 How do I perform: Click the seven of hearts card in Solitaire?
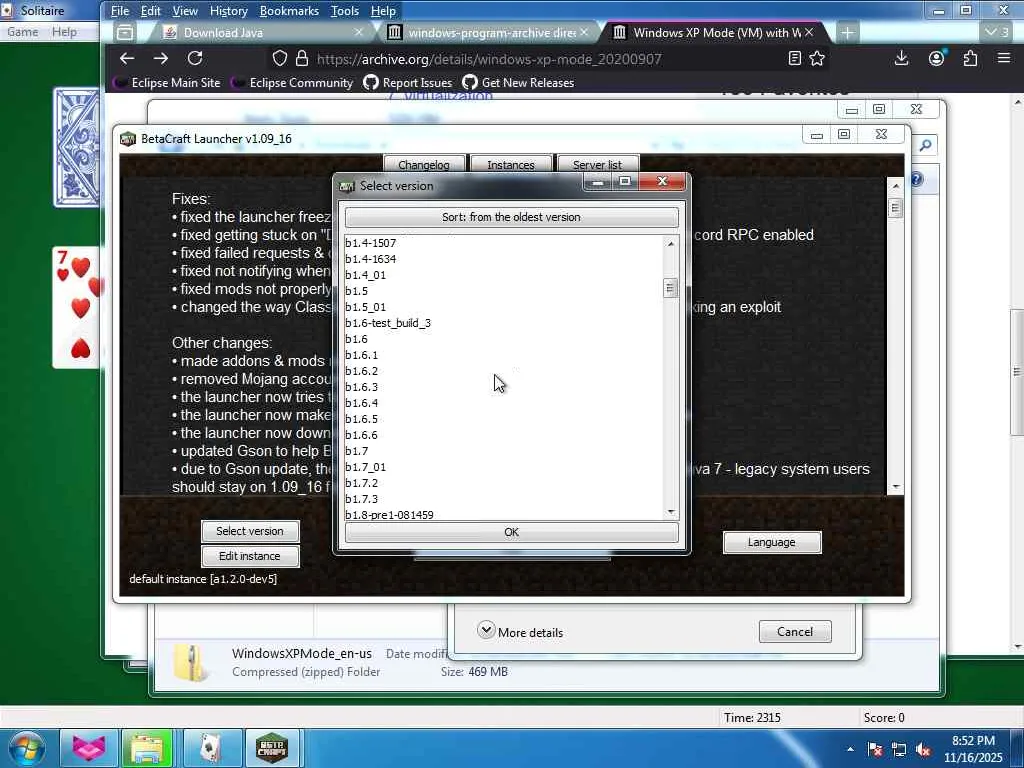tap(76, 307)
